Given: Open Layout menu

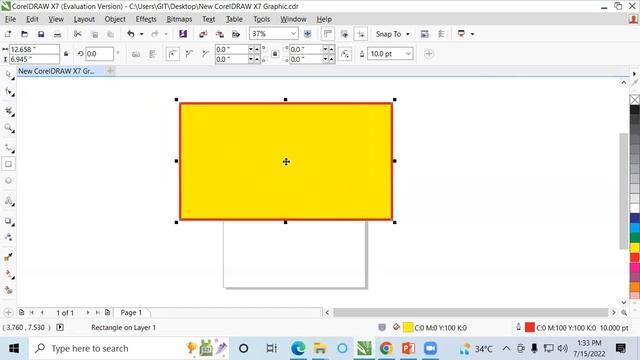Looking at the screenshot, I should click(84, 19).
